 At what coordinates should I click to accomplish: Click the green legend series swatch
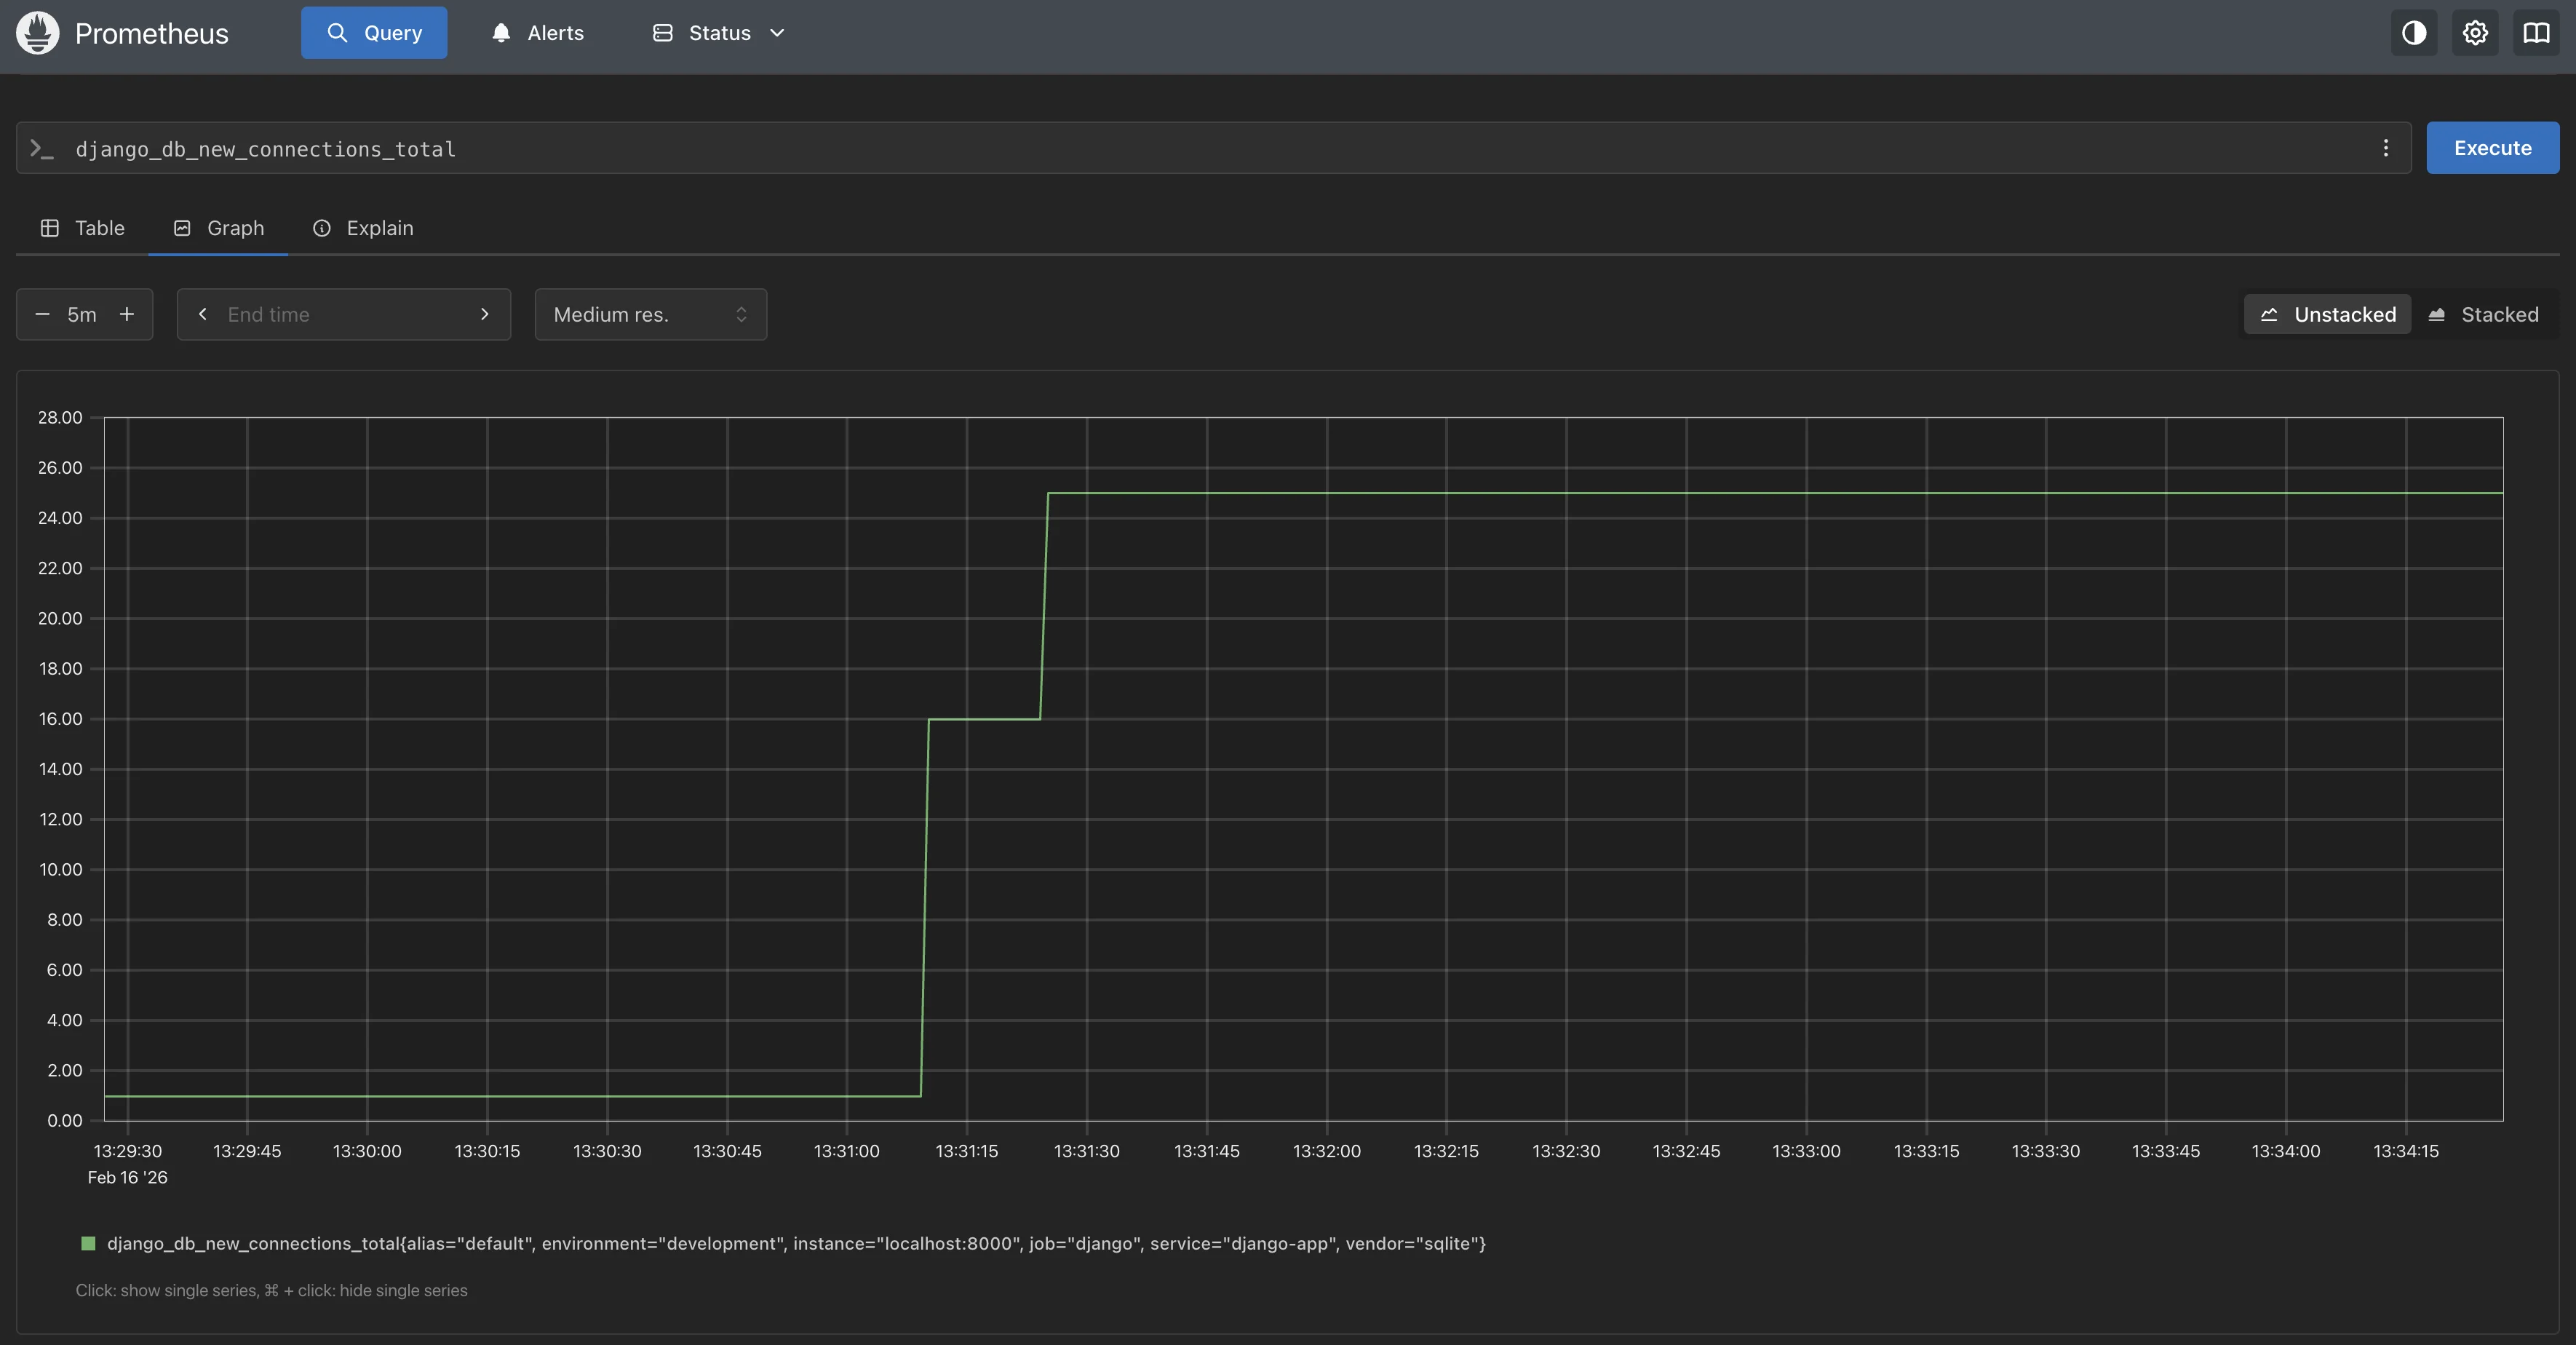pos(88,1243)
